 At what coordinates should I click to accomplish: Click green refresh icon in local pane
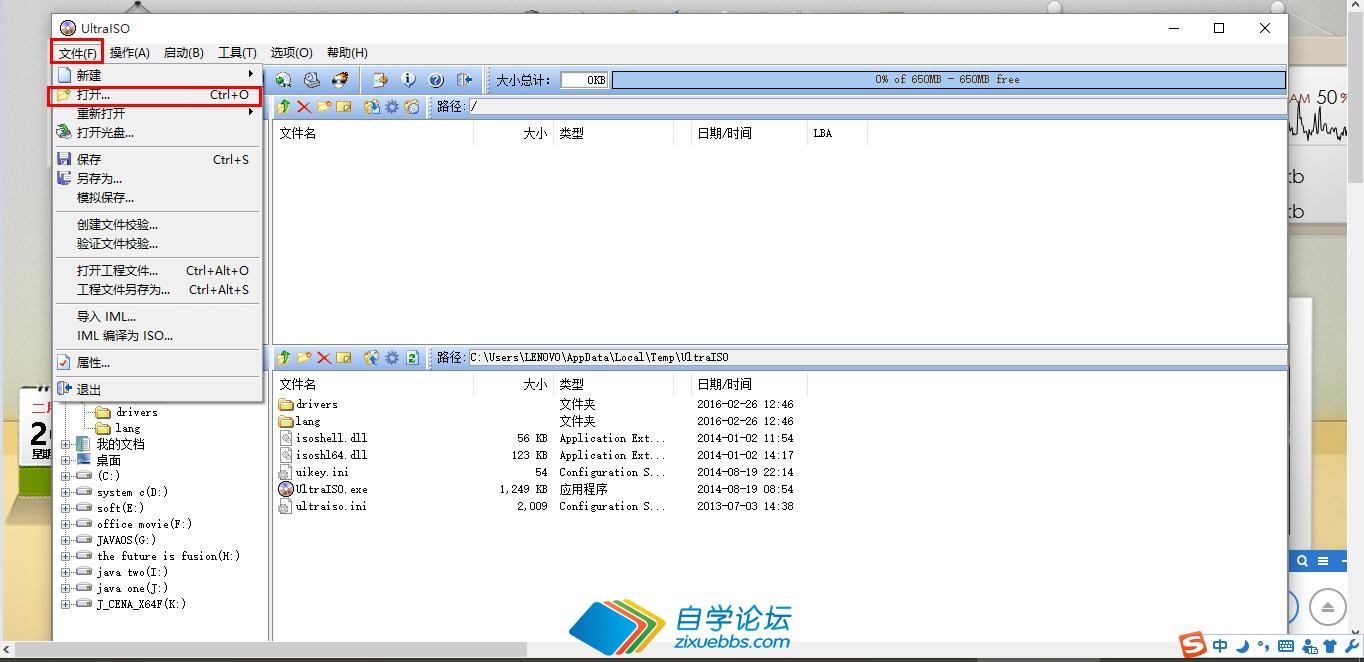(412, 357)
